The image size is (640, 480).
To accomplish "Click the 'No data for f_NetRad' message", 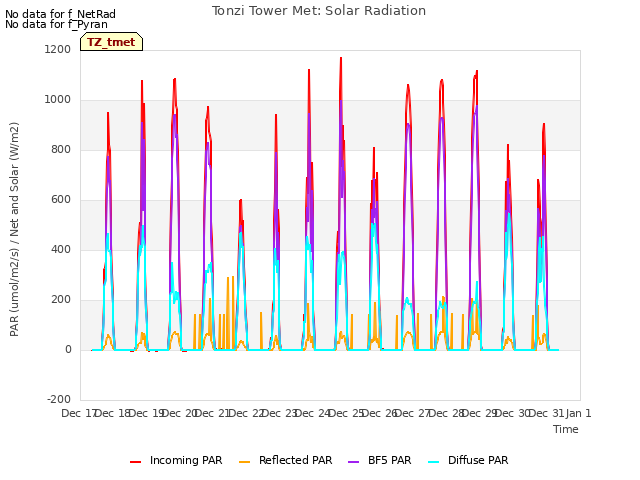I will tap(60, 14).
